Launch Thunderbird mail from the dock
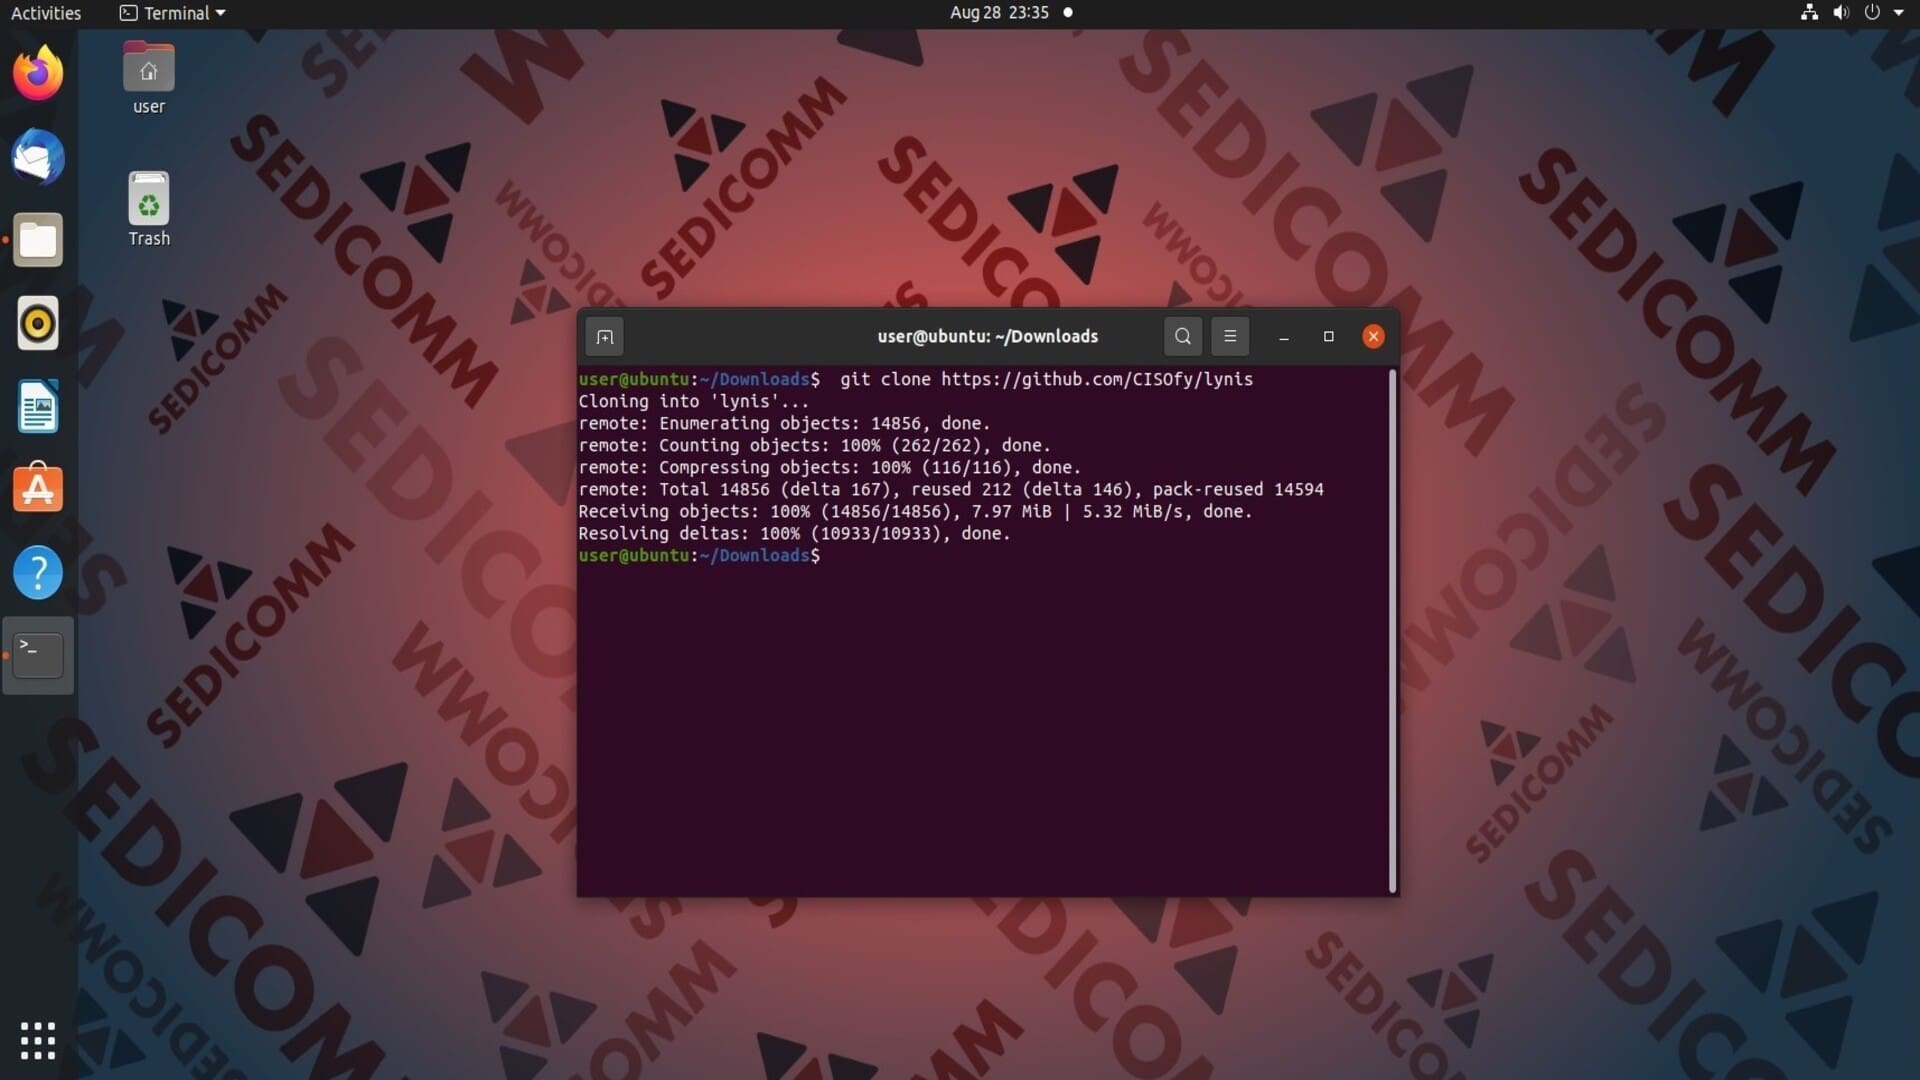The height and width of the screenshot is (1080, 1920). [38, 157]
